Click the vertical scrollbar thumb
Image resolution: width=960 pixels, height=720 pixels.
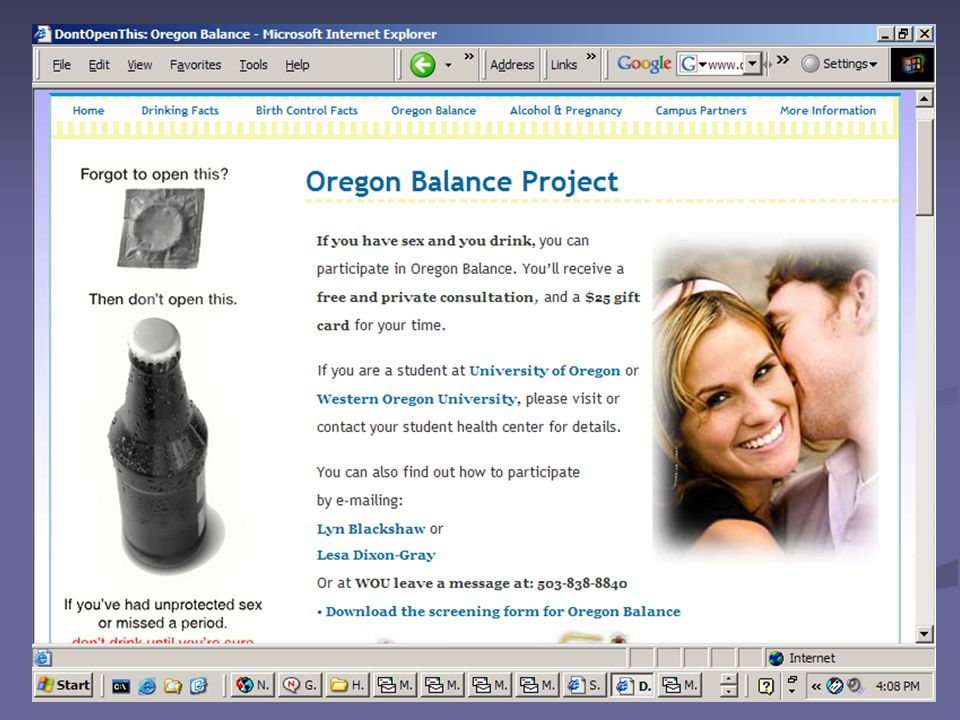924,167
